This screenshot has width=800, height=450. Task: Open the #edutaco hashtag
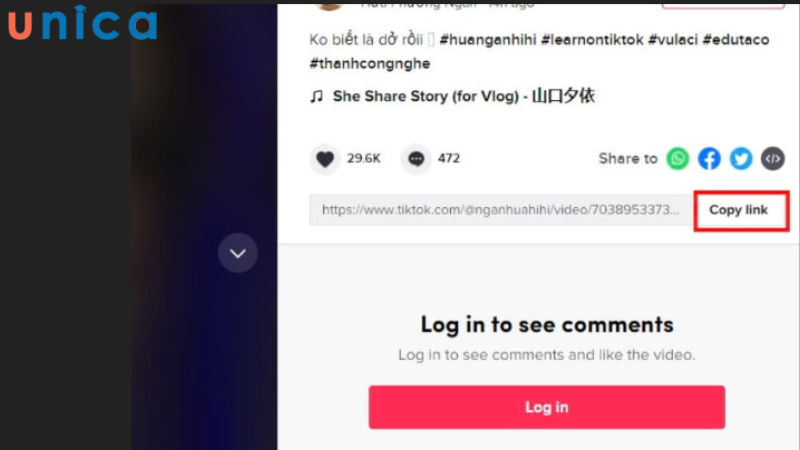736,40
